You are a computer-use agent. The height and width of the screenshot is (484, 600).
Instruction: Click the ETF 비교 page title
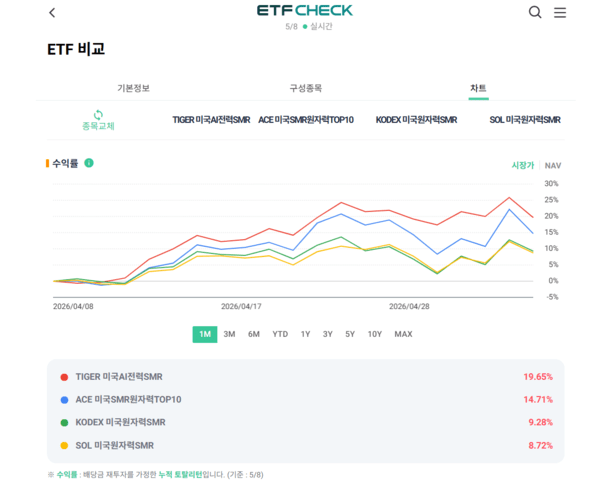[76, 49]
